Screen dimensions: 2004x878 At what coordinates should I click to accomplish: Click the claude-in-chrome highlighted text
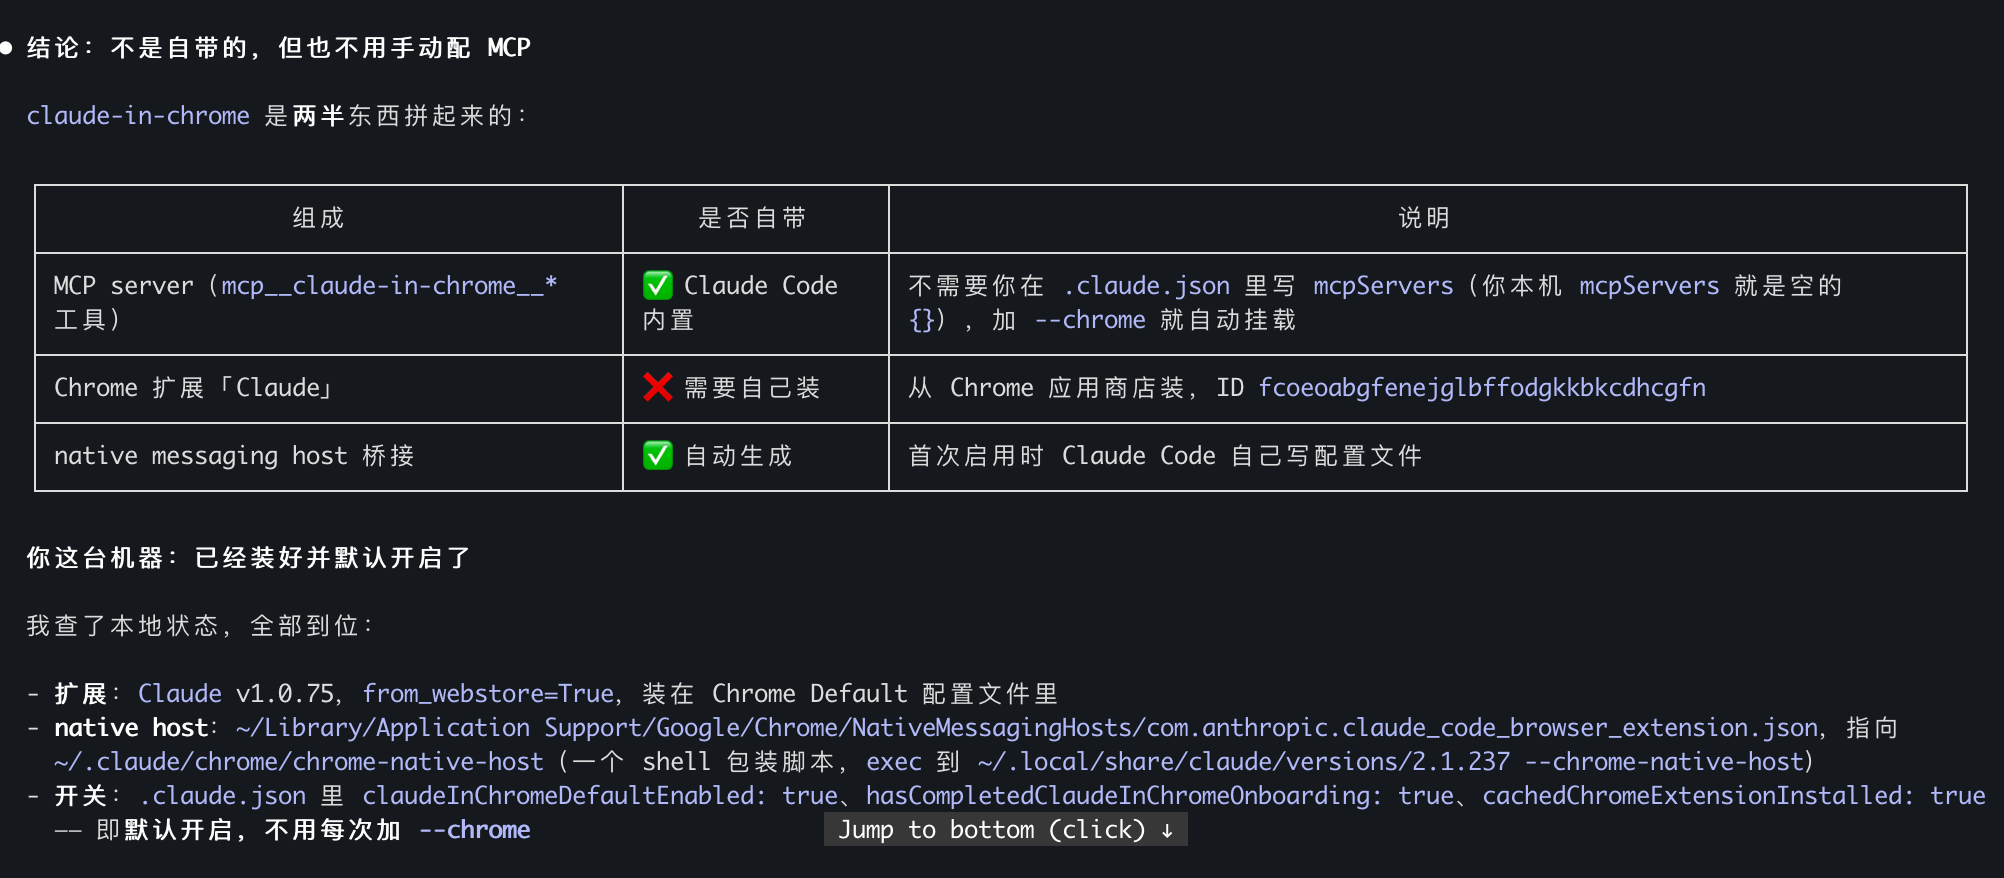tap(138, 115)
